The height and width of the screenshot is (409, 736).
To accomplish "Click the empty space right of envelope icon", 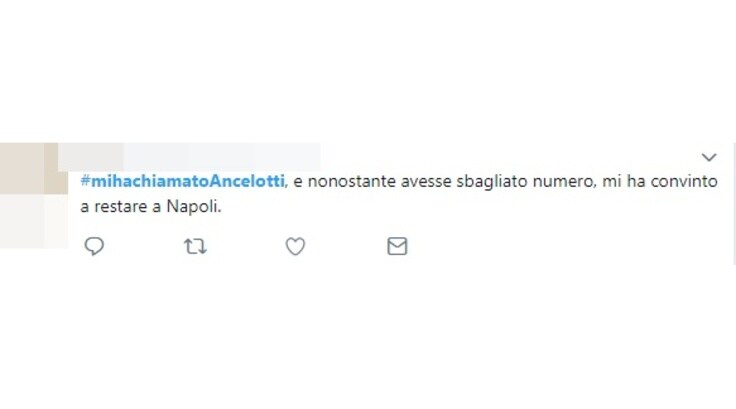I will pyautogui.click(x=563, y=246).
